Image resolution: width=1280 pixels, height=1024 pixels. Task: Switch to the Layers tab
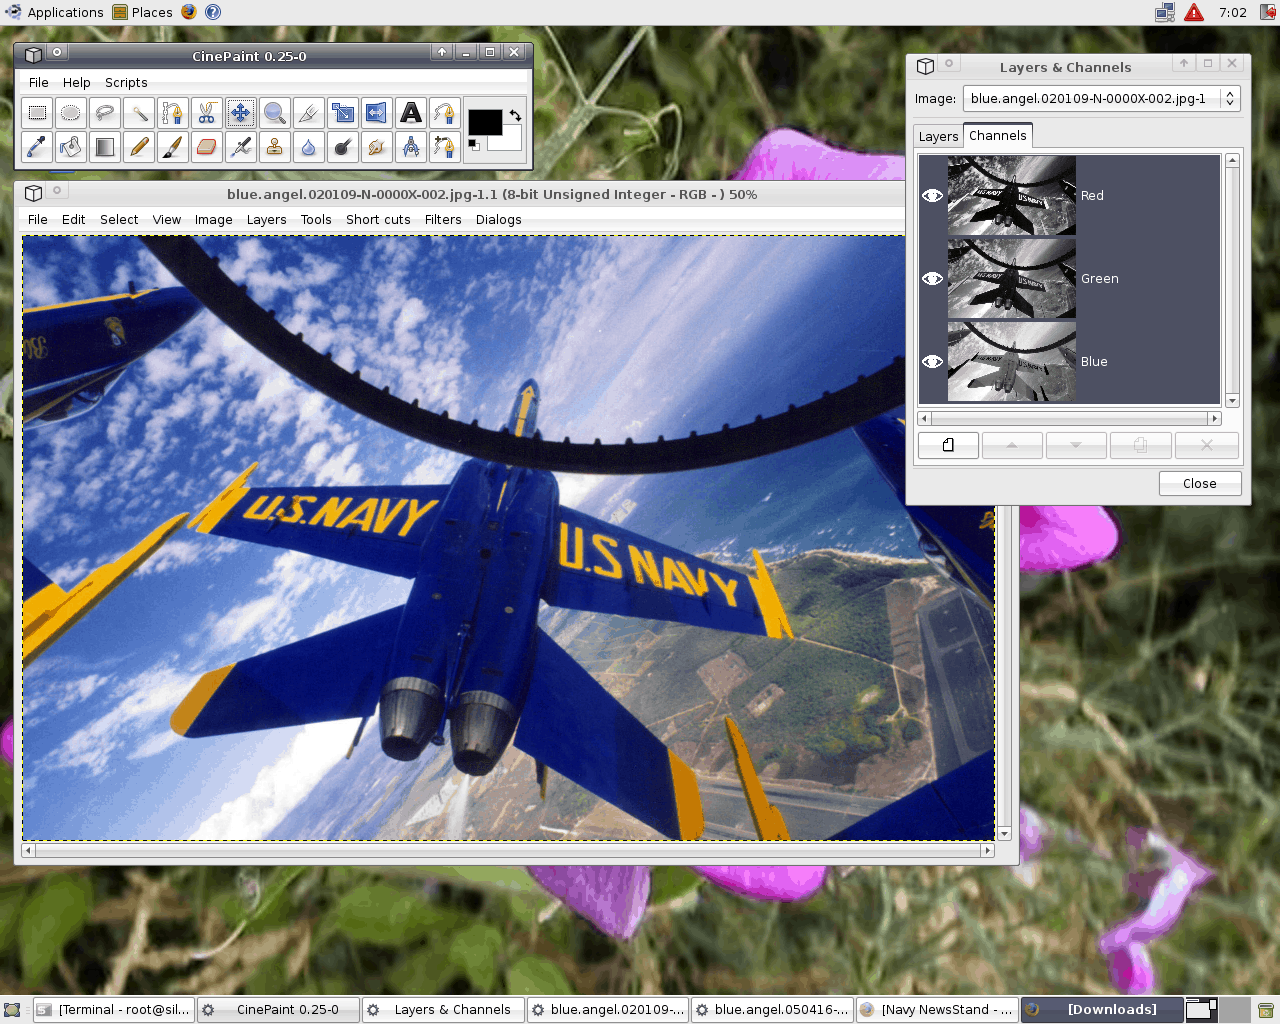(938, 136)
